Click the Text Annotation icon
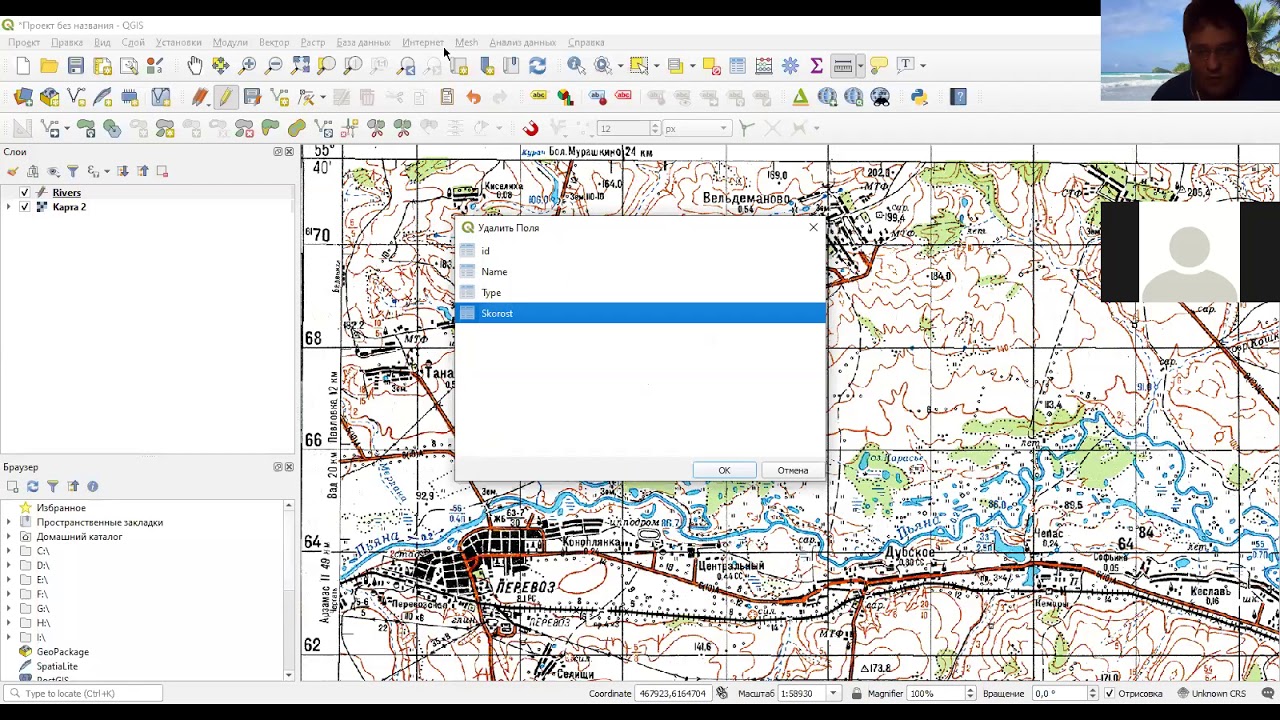 coord(906,66)
